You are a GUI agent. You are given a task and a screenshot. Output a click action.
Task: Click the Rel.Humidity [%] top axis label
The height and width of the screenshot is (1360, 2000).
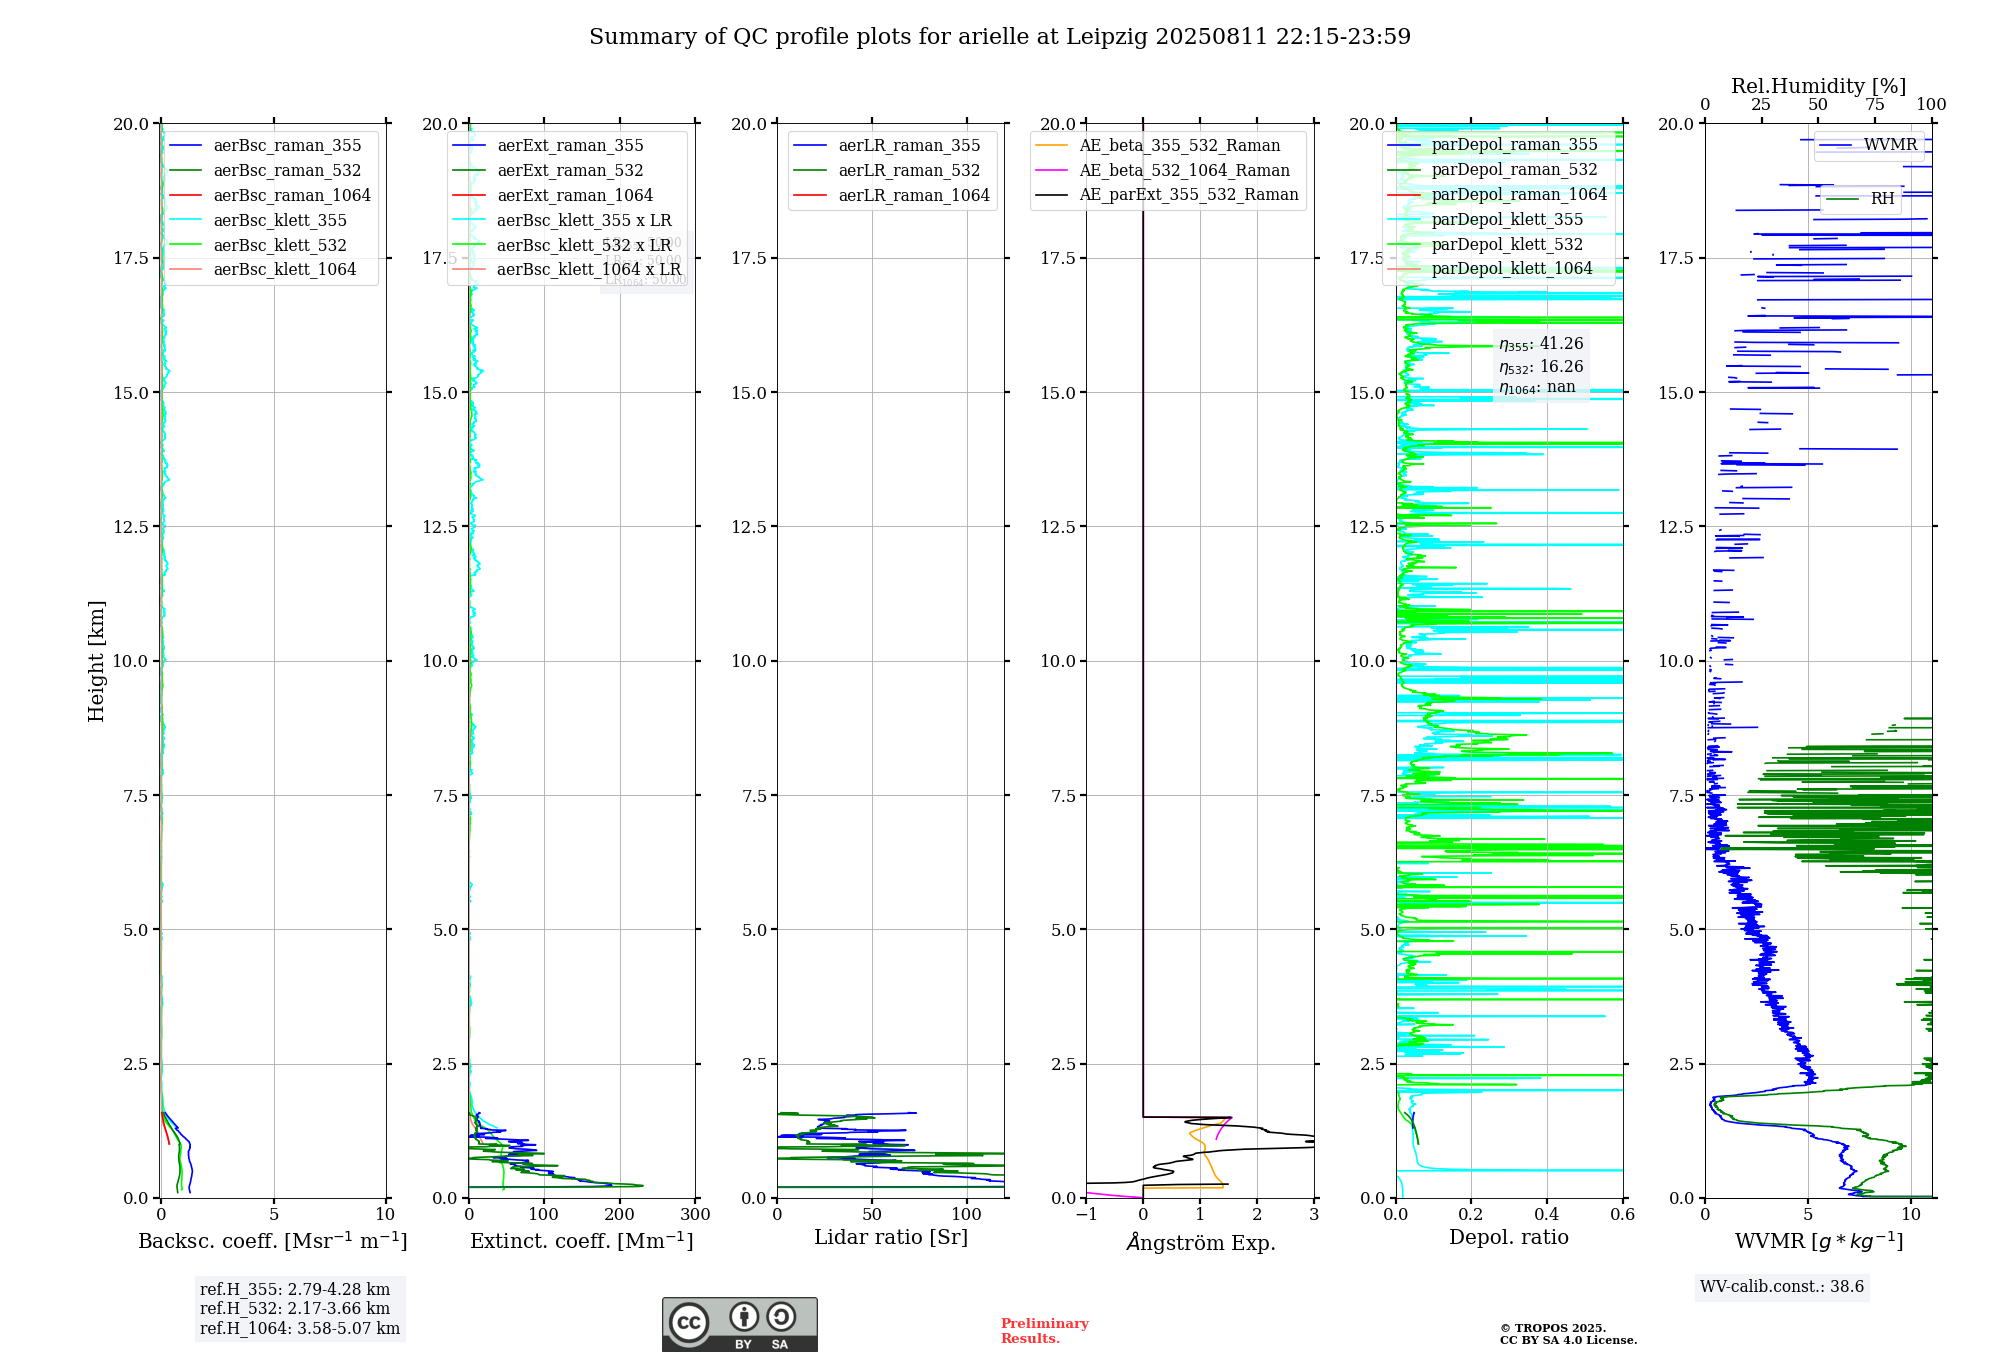click(x=1819, y=86)
